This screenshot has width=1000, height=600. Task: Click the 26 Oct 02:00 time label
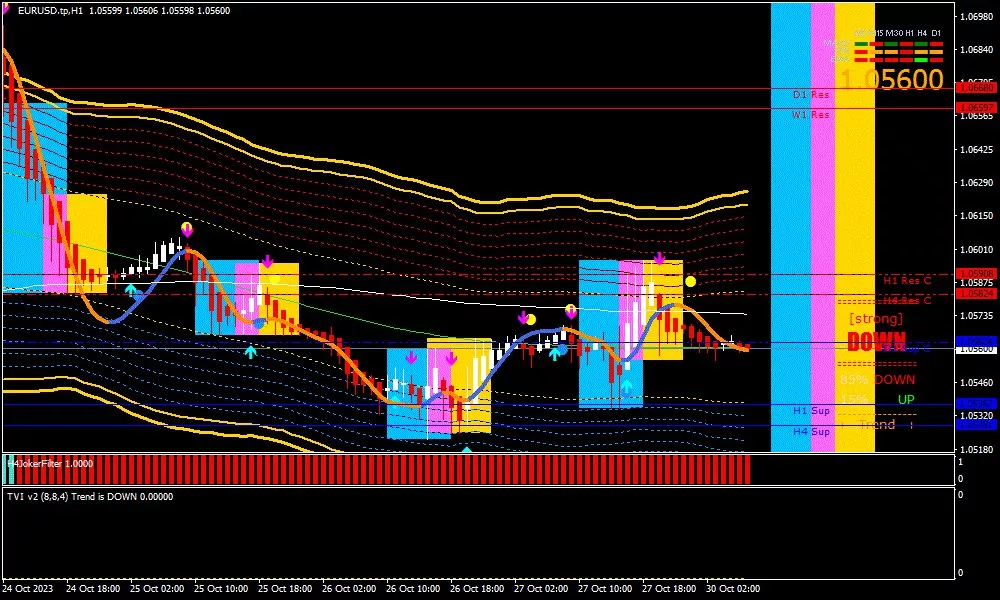pyautogui.click(x=349, y=589)
